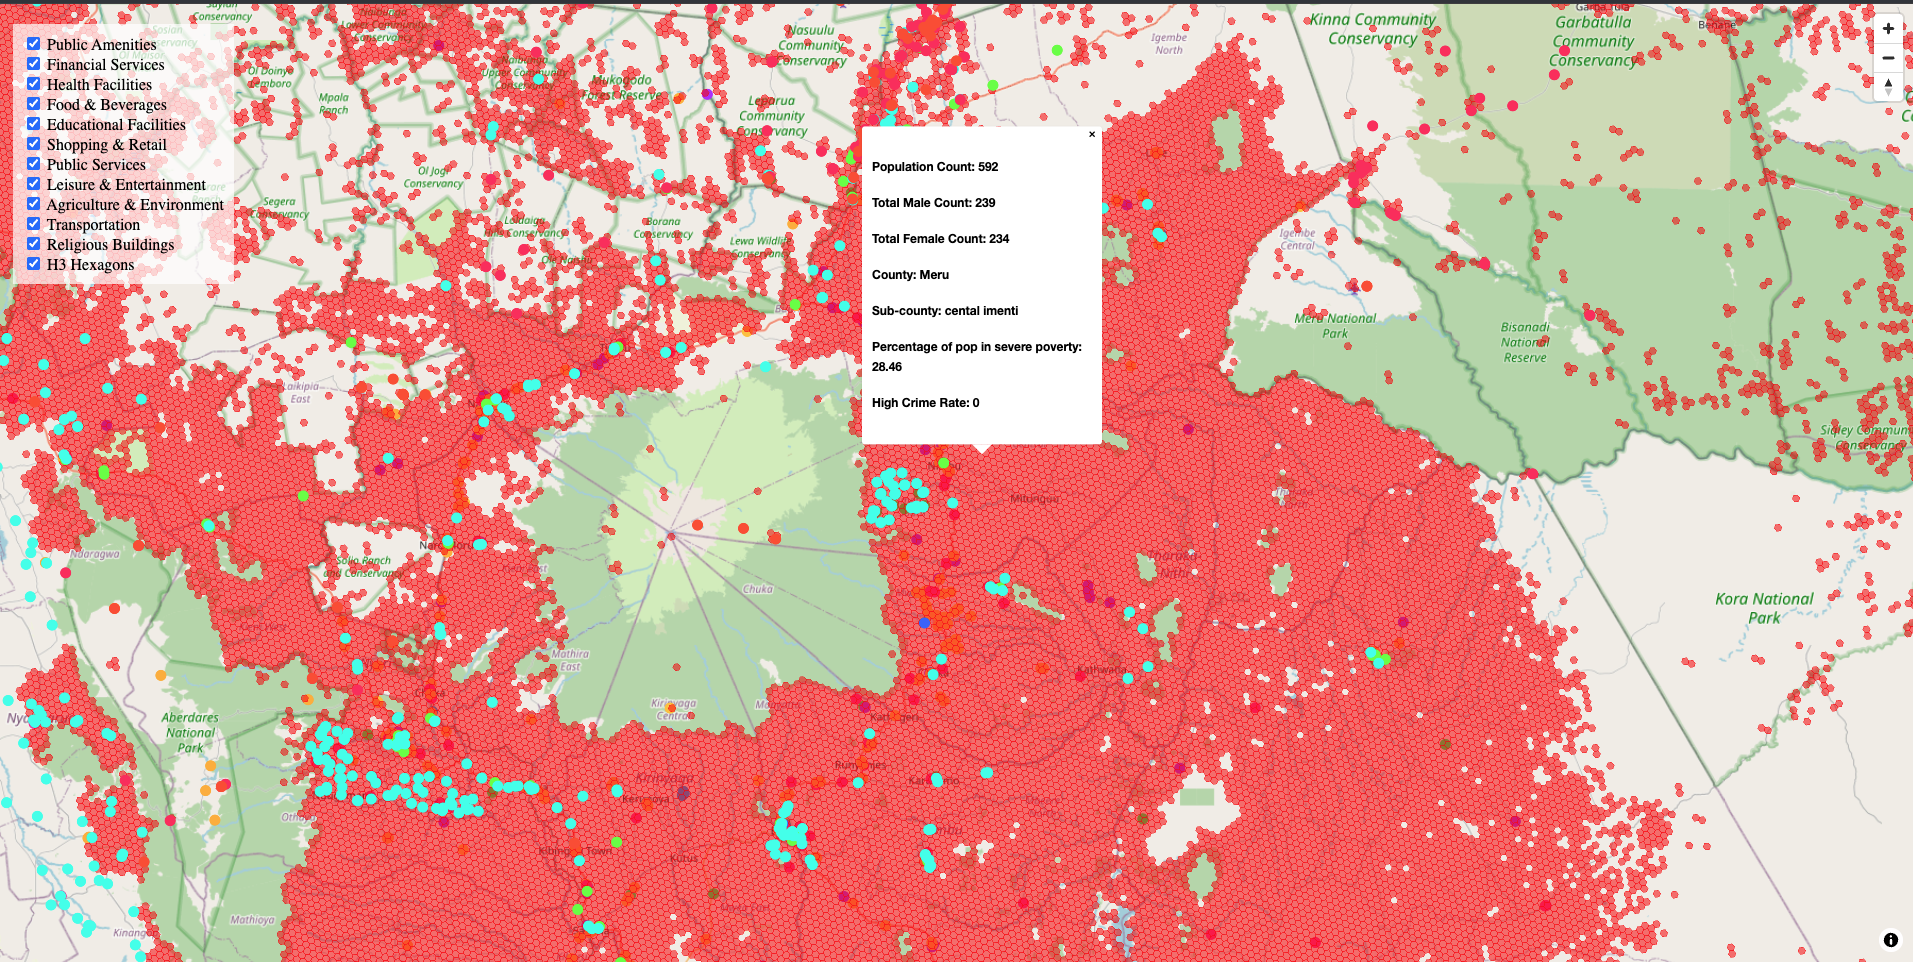This screenshot has height=962, width=1913.
Task: Disable the Health Facilities layer
Action: tap(34, 84)
